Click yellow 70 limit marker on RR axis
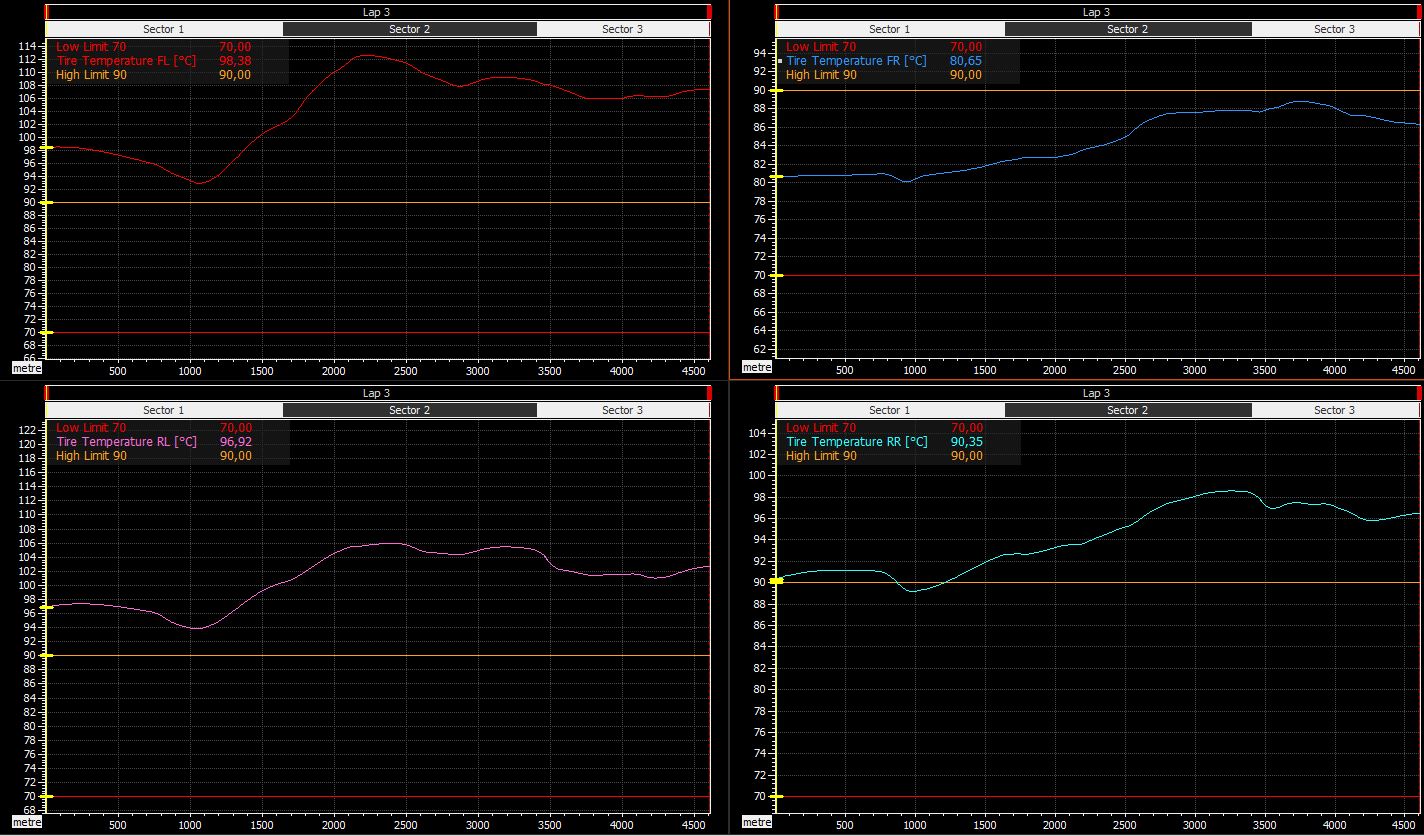This screenshot has width=1424, height=836. coord(776,797)
